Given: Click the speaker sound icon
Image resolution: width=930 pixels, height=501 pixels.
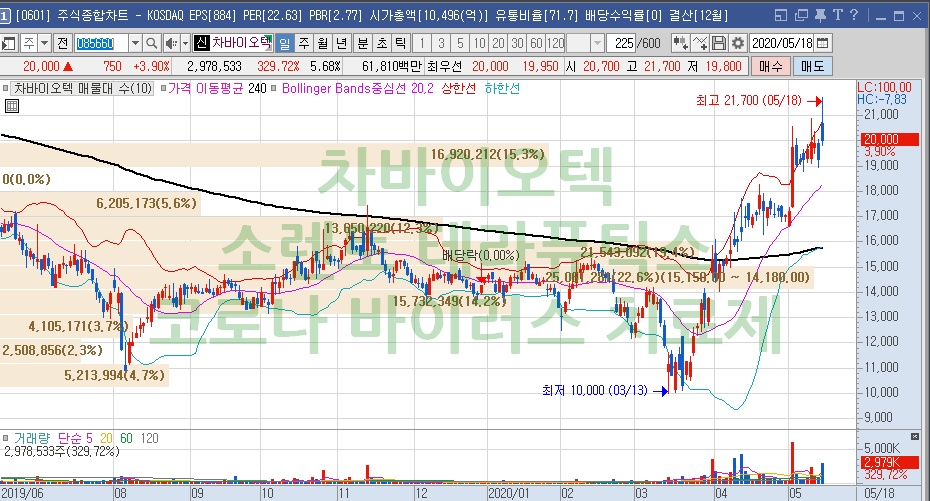Looking at the screenshot, I should tap(171, 43).
